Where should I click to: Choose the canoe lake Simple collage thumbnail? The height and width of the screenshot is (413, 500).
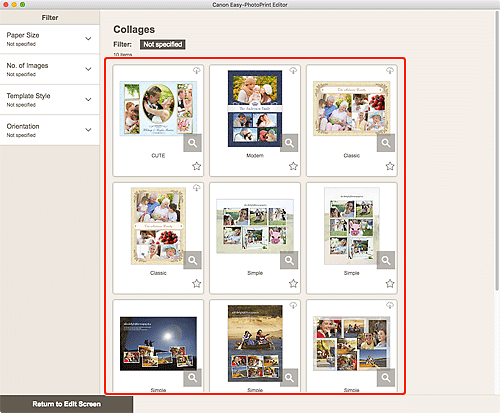coord(255,343)
